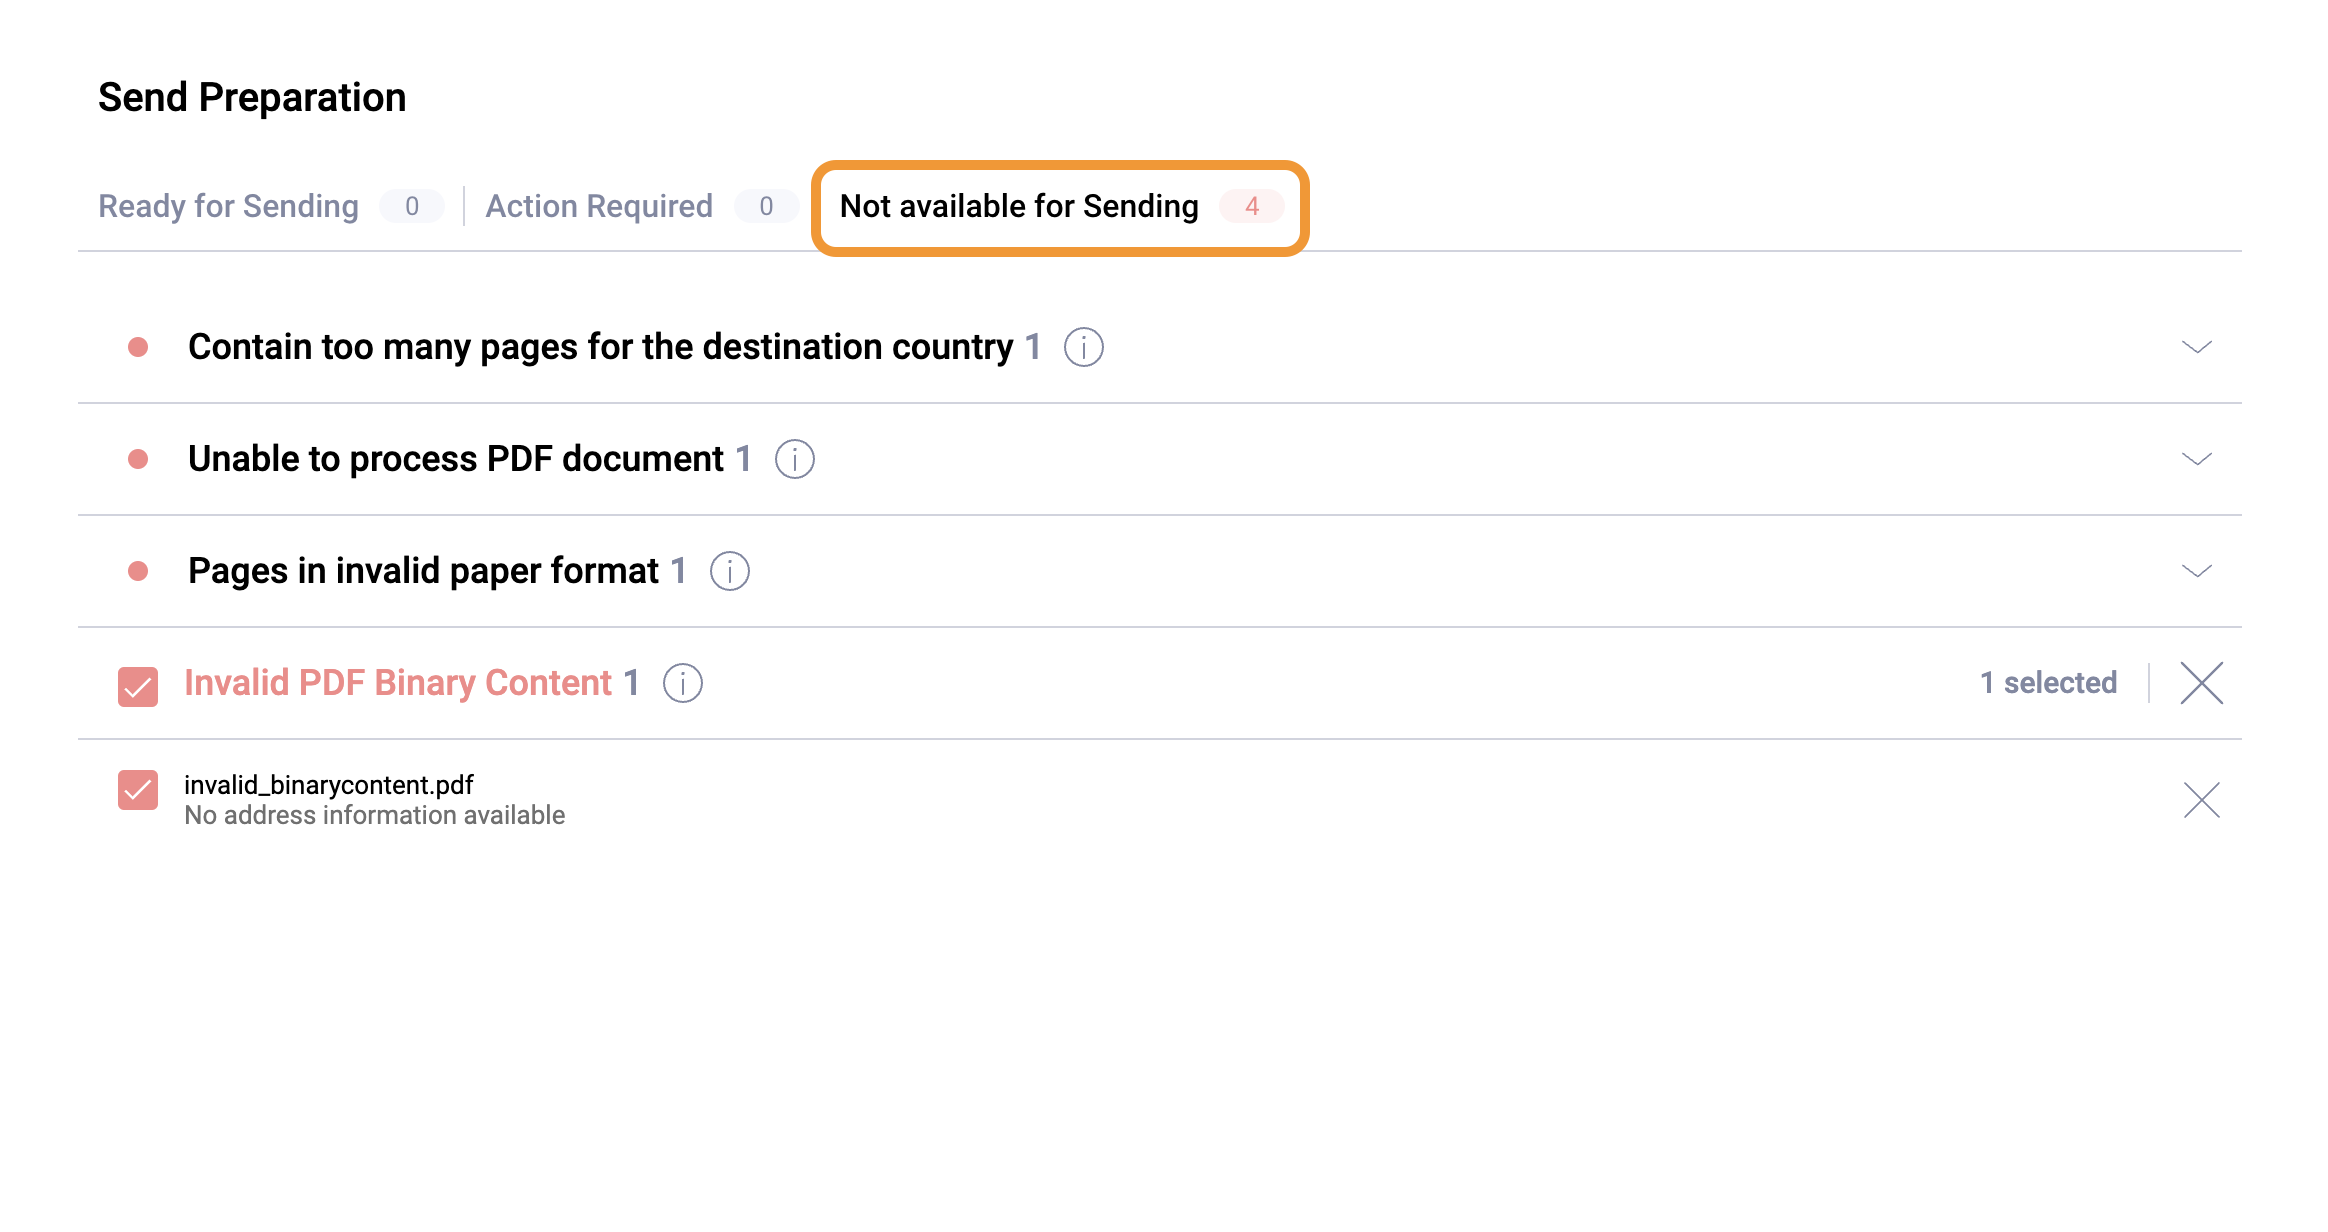Show info for Pages in invalid paper format

click(729, 571)
